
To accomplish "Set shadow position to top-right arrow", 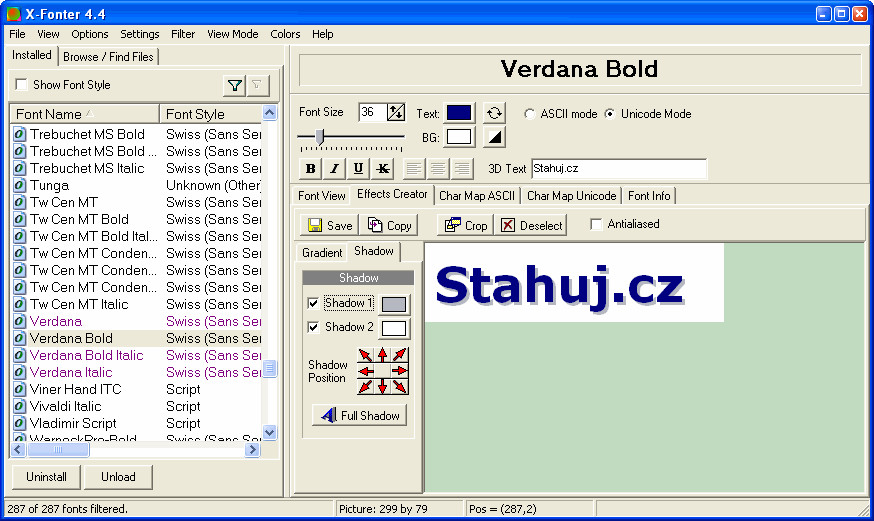I will (400, 355).
